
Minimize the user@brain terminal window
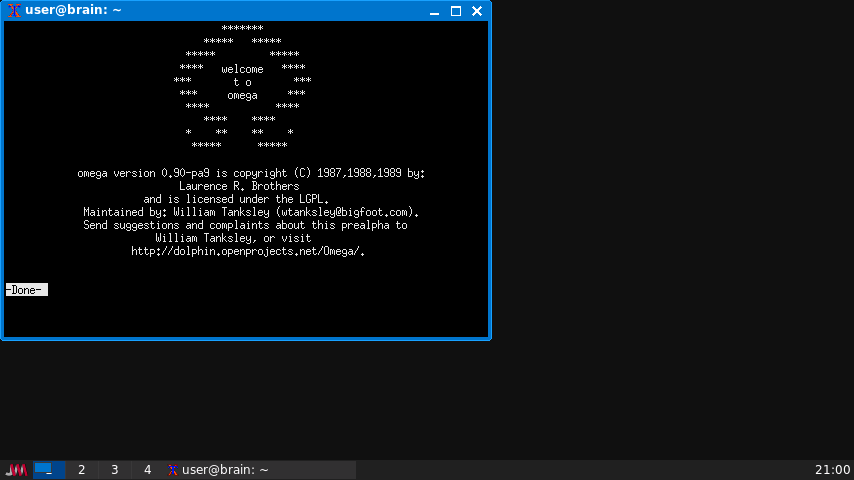tap(434, 11)
